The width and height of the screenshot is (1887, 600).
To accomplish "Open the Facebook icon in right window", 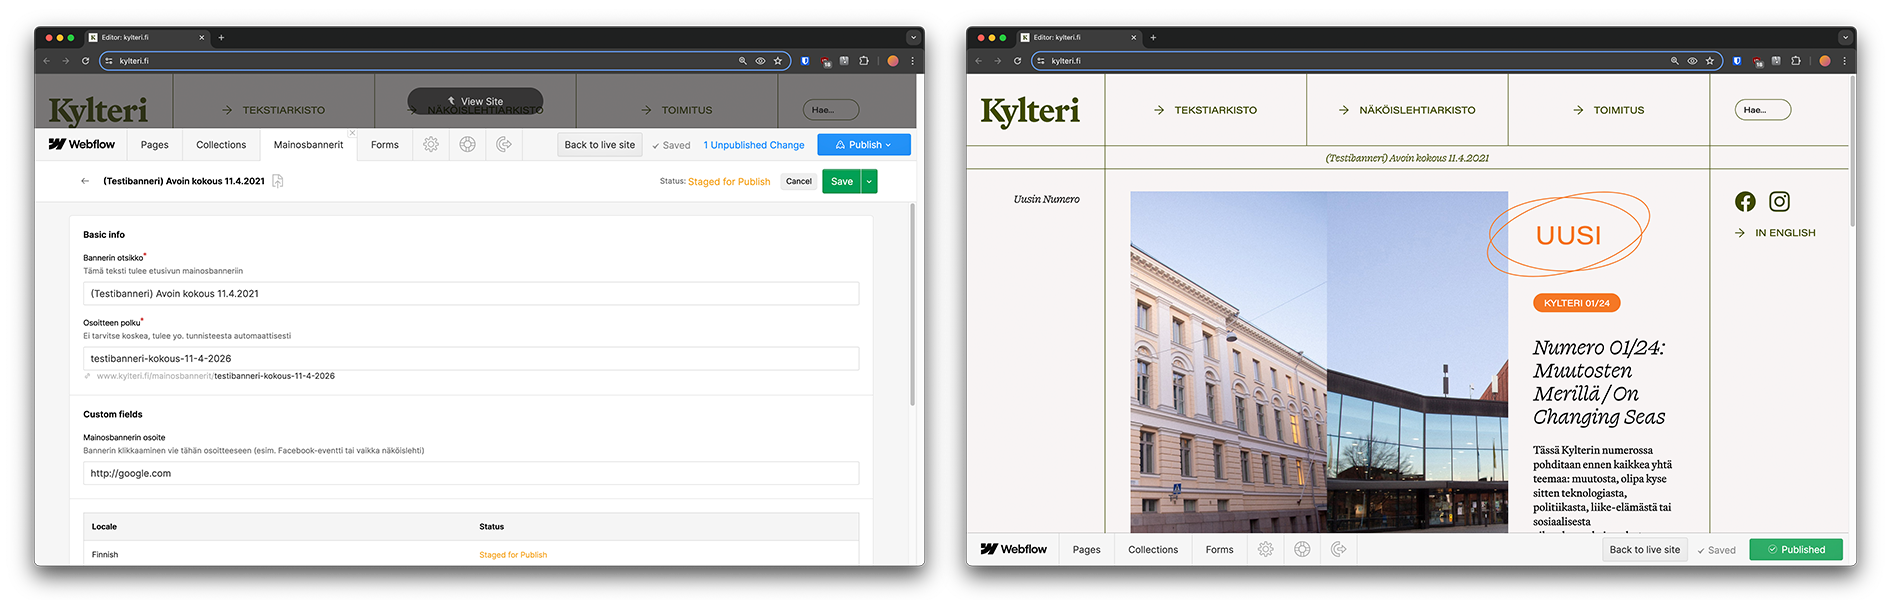I will point(1745,201).
